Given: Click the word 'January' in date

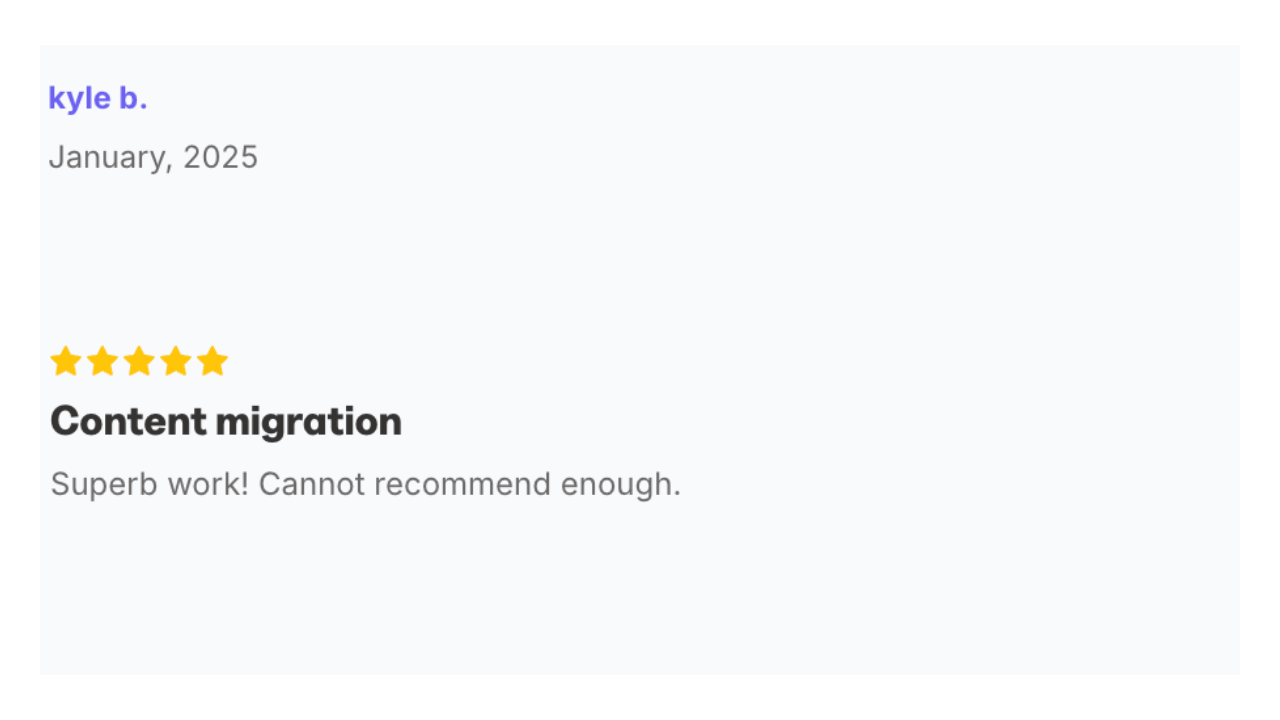Looking at the screenshot, I should (x=110, y=157).
